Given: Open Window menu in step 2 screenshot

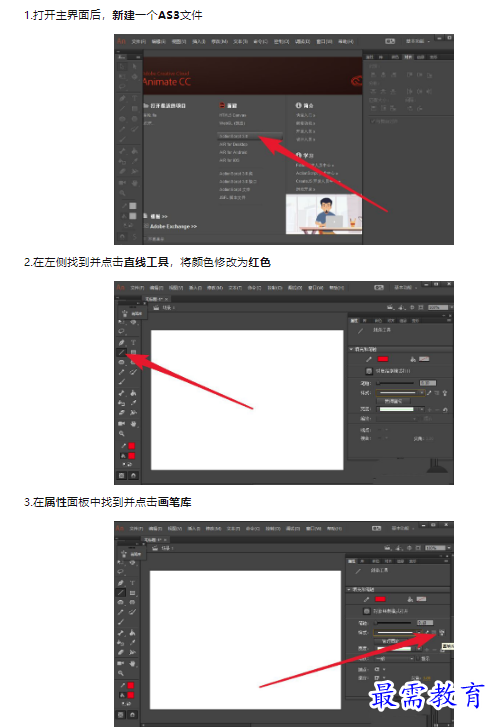Looking at the screenshot, I should pyautogui.click(x=315, y=288).
